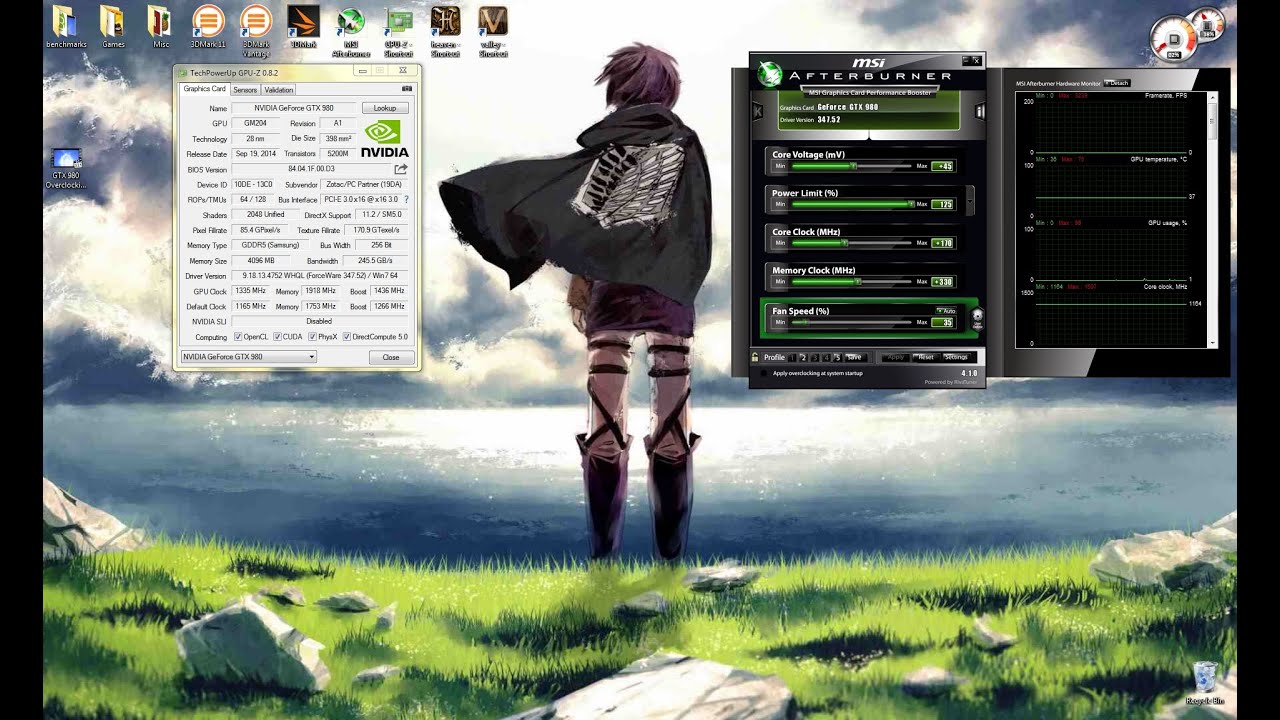The image size is (1280, 720).
Task: Toggle the DirectCompute 5.0 checkbox
Action: 347,337
